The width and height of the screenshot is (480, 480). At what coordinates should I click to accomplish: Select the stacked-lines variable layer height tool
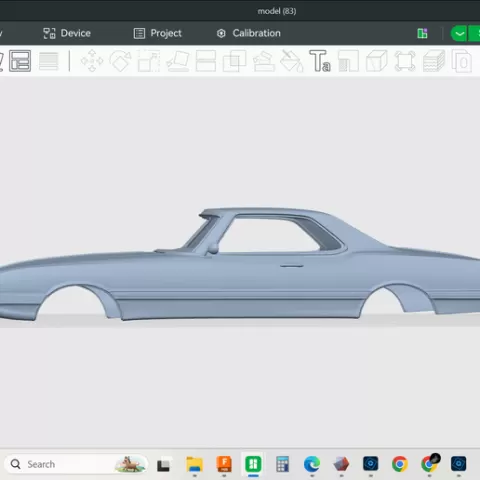tap(49, 61)
